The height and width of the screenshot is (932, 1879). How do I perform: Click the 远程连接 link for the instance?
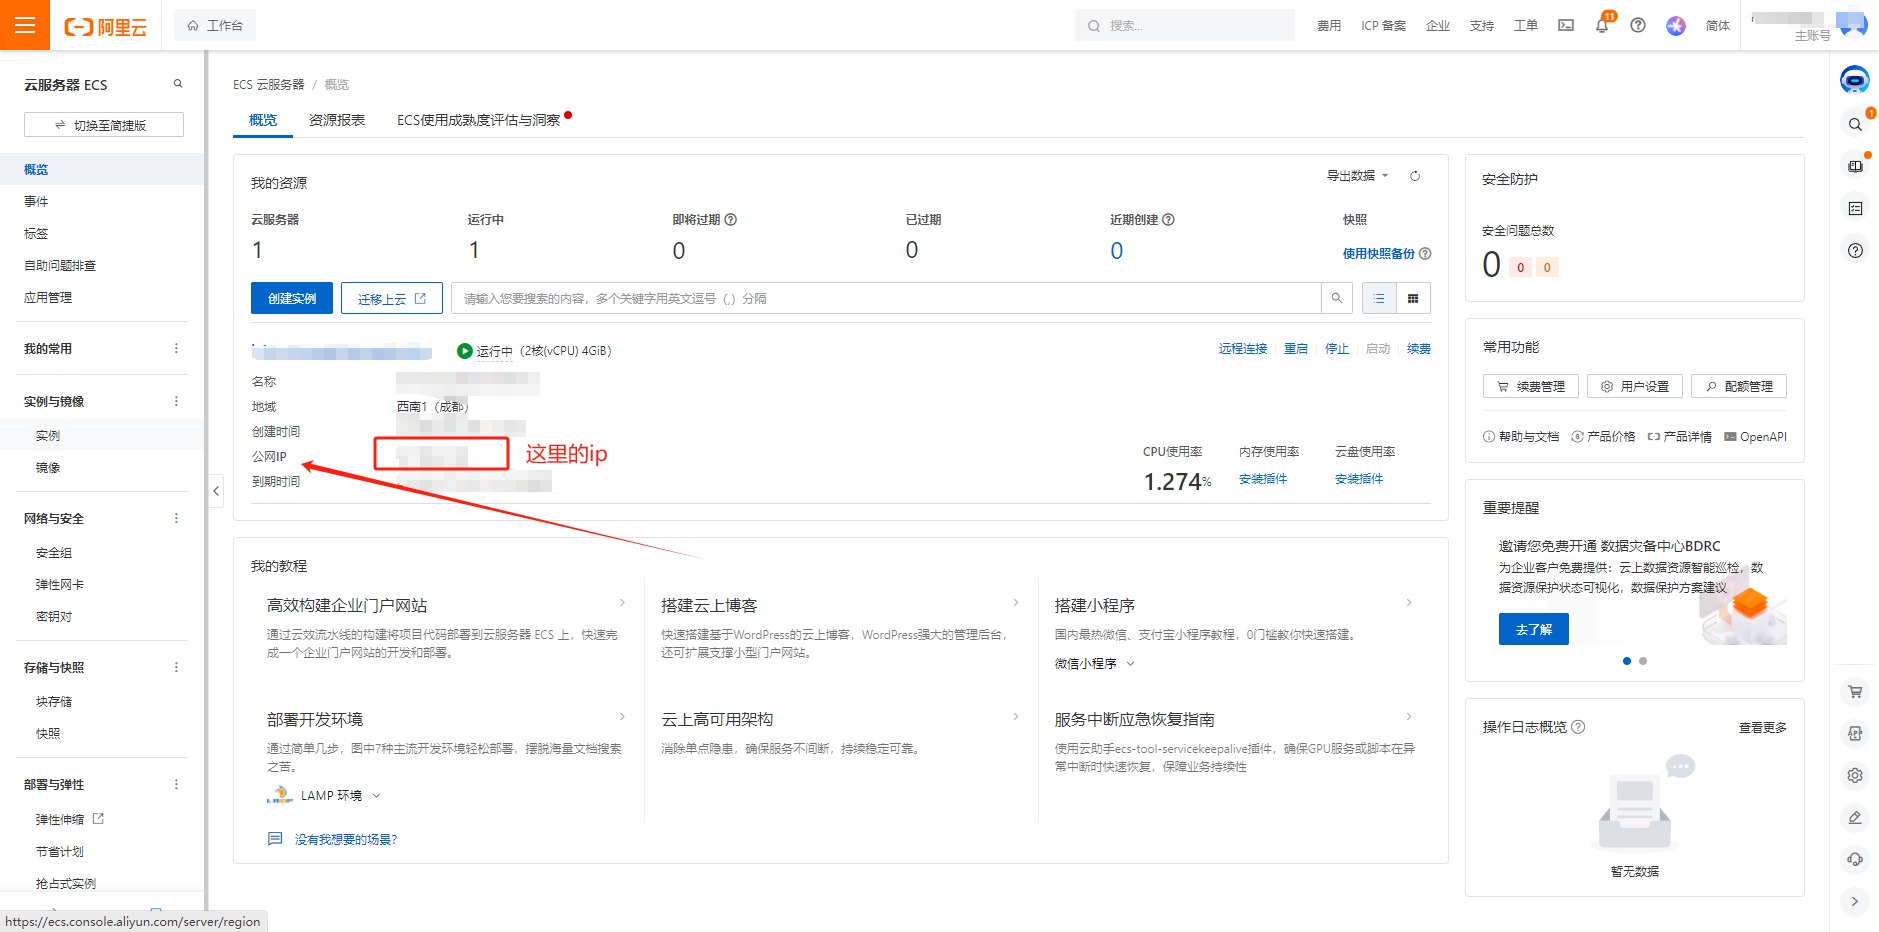tap(1242, 348)
